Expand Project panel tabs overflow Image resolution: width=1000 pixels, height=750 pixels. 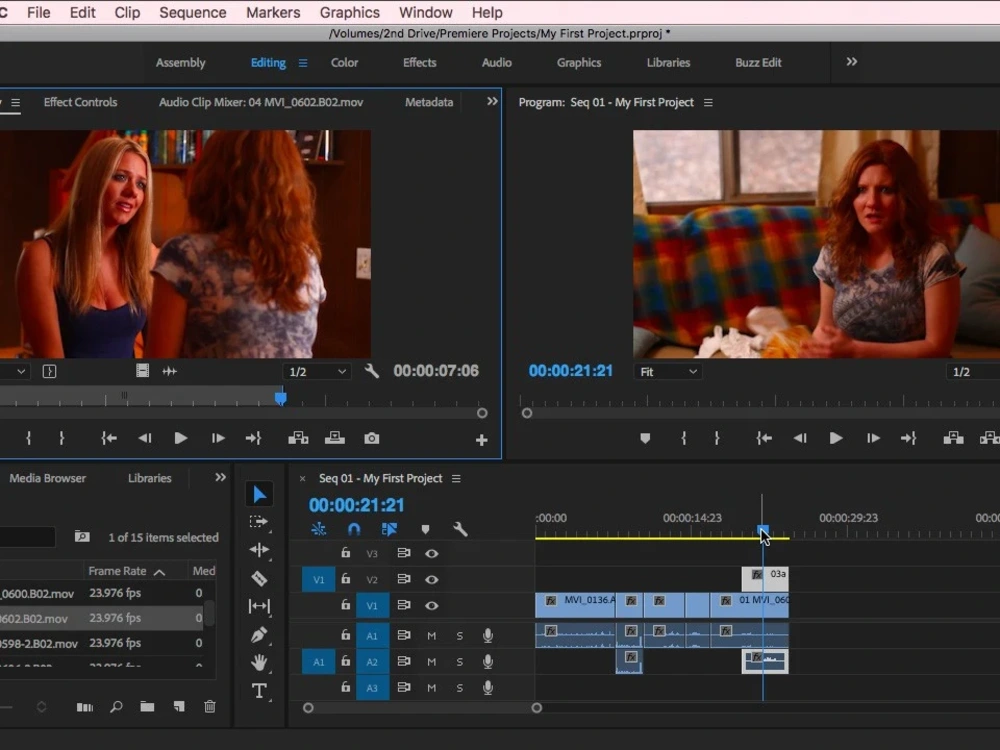click(220, 478)
